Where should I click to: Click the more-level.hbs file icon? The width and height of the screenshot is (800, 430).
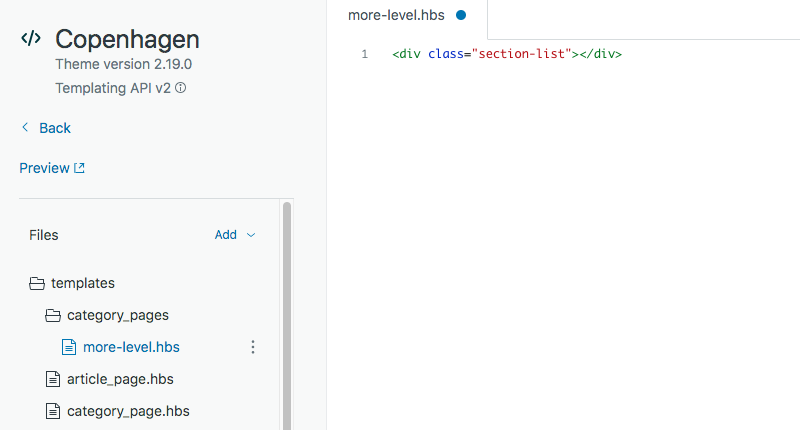[69, 347]
